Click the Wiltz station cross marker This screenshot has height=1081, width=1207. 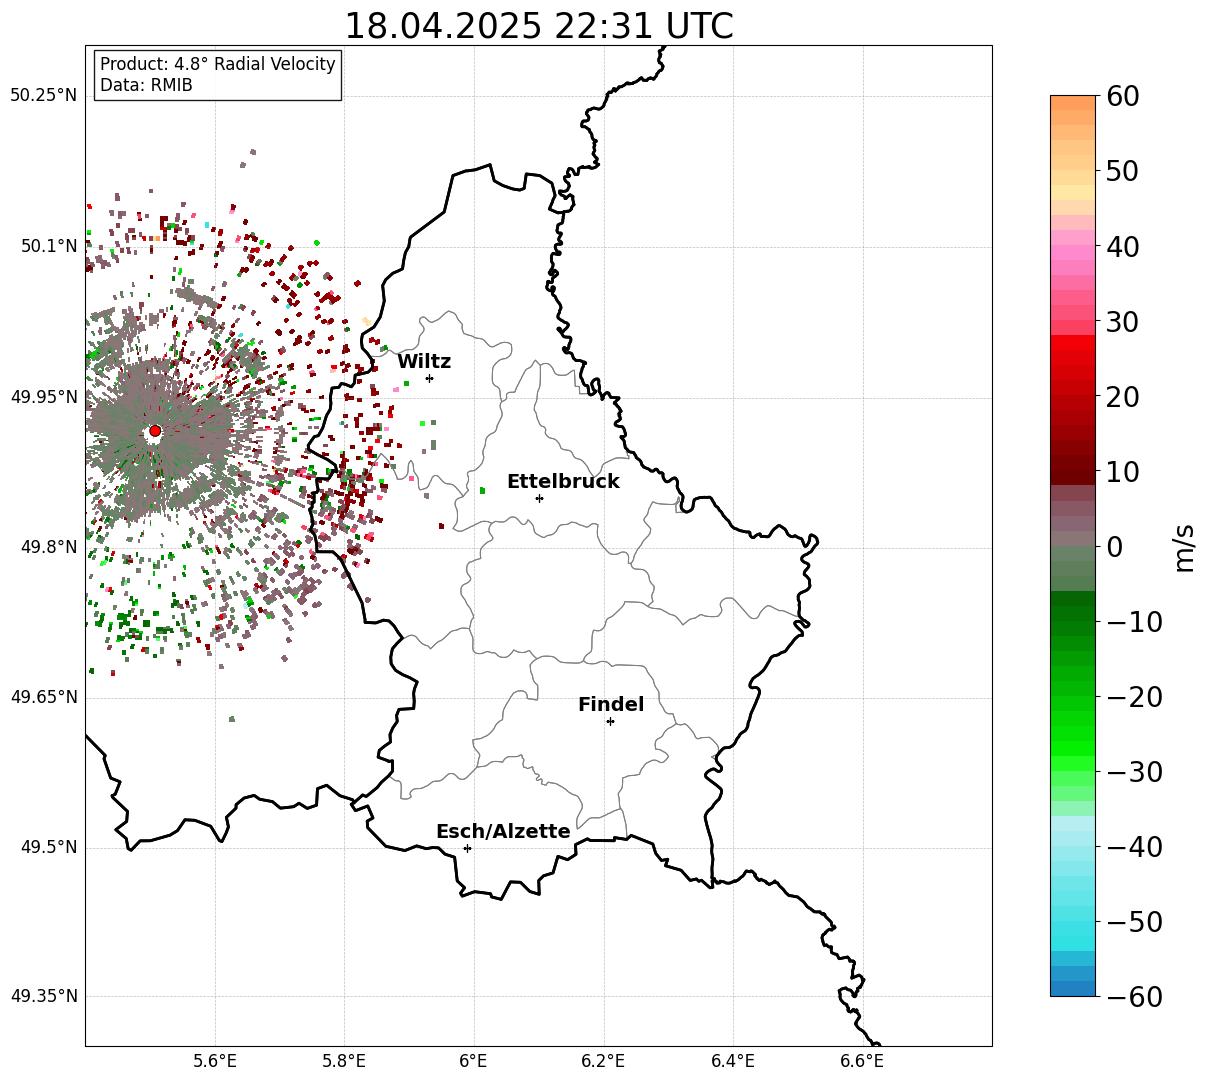pos(429,378)
